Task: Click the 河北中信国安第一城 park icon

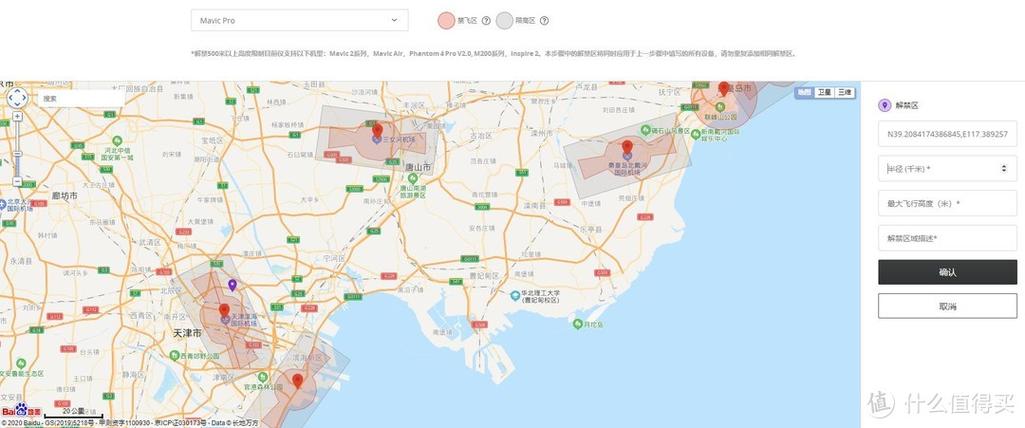Action: (x=117, y=140)
